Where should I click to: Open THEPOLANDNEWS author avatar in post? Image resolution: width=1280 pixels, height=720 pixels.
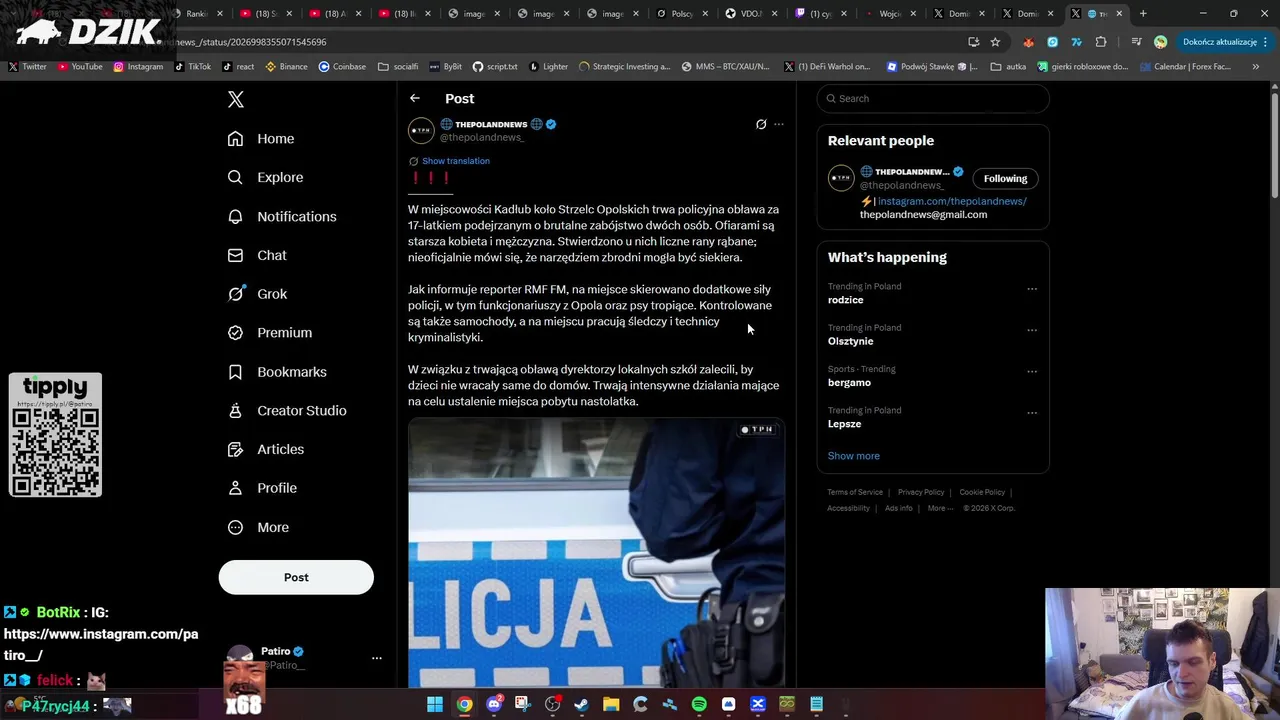[421, 130]
